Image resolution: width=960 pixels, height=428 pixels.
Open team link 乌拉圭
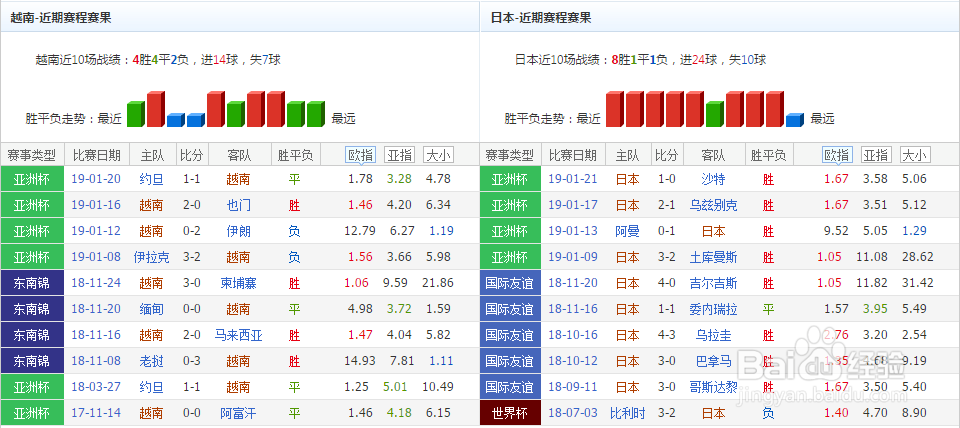pyautogui.click(x=713, y=335)
